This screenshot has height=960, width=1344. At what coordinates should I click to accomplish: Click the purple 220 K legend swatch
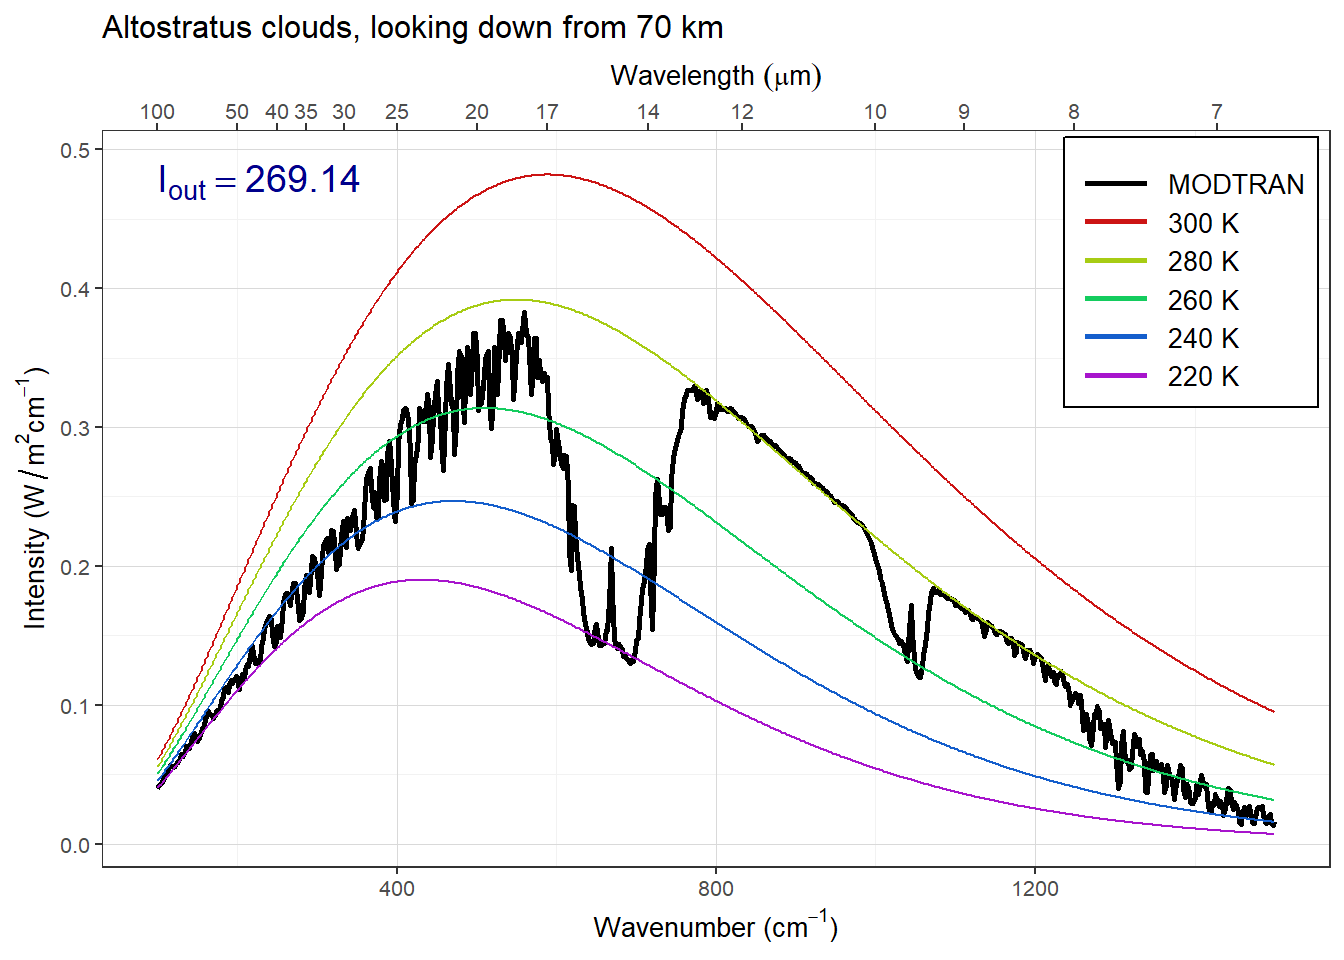pyautogui.click(x=1116, y=375)
